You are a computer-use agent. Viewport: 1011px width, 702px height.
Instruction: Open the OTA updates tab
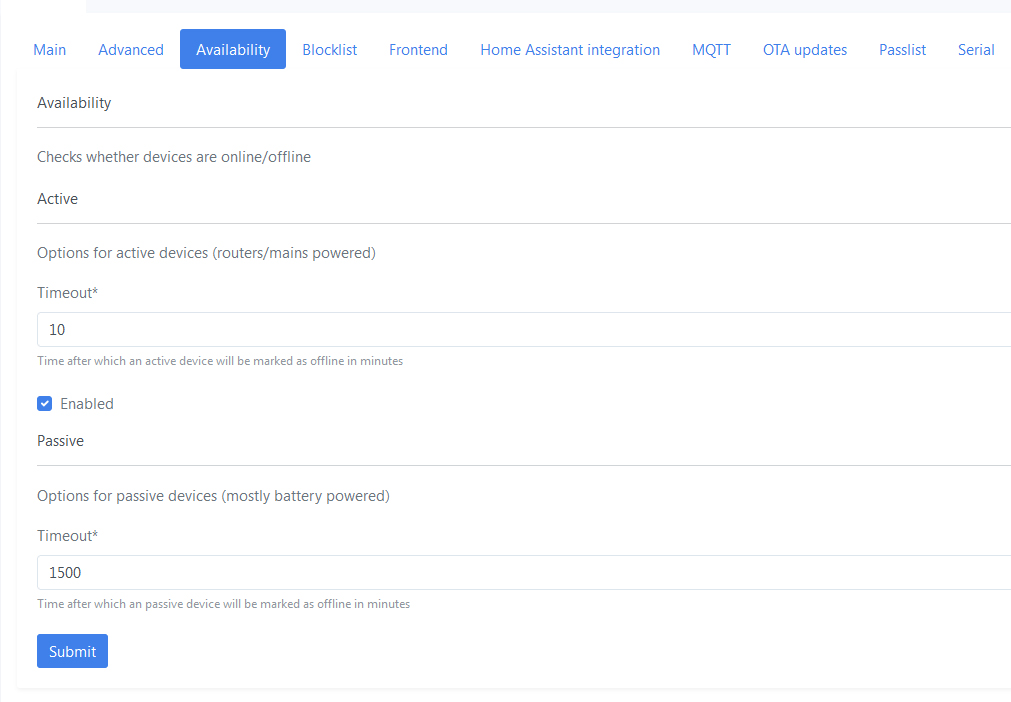[x=805, y=50]
